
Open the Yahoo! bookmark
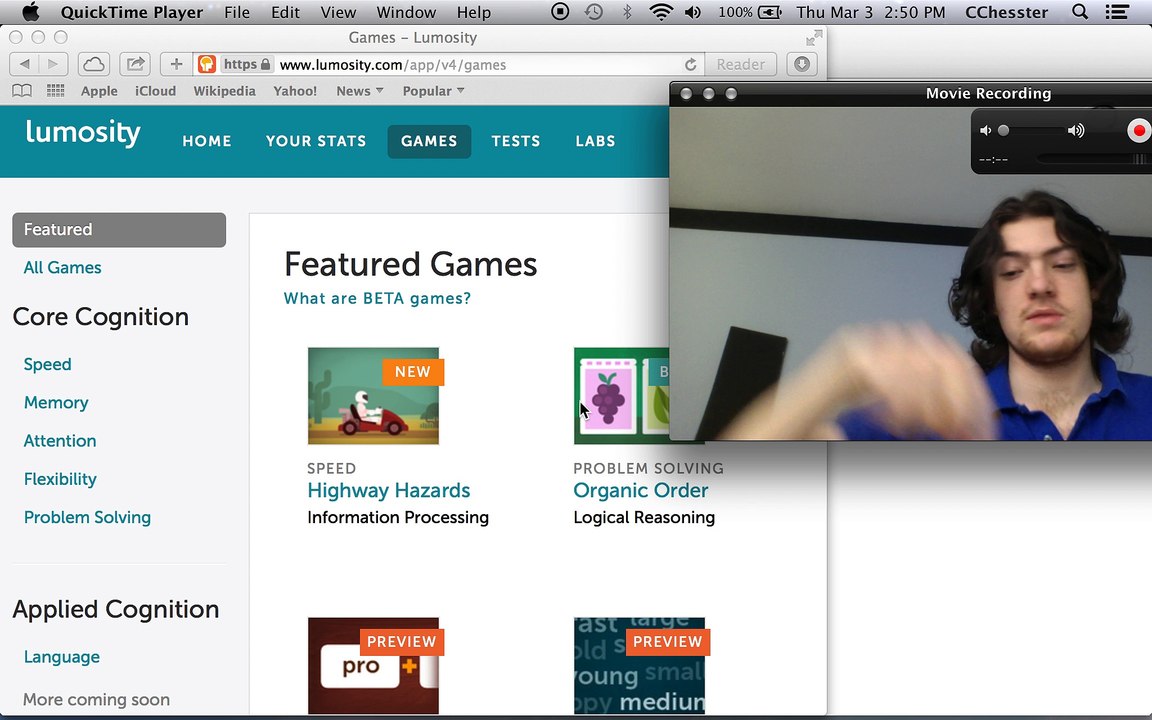tap(295, 91)
